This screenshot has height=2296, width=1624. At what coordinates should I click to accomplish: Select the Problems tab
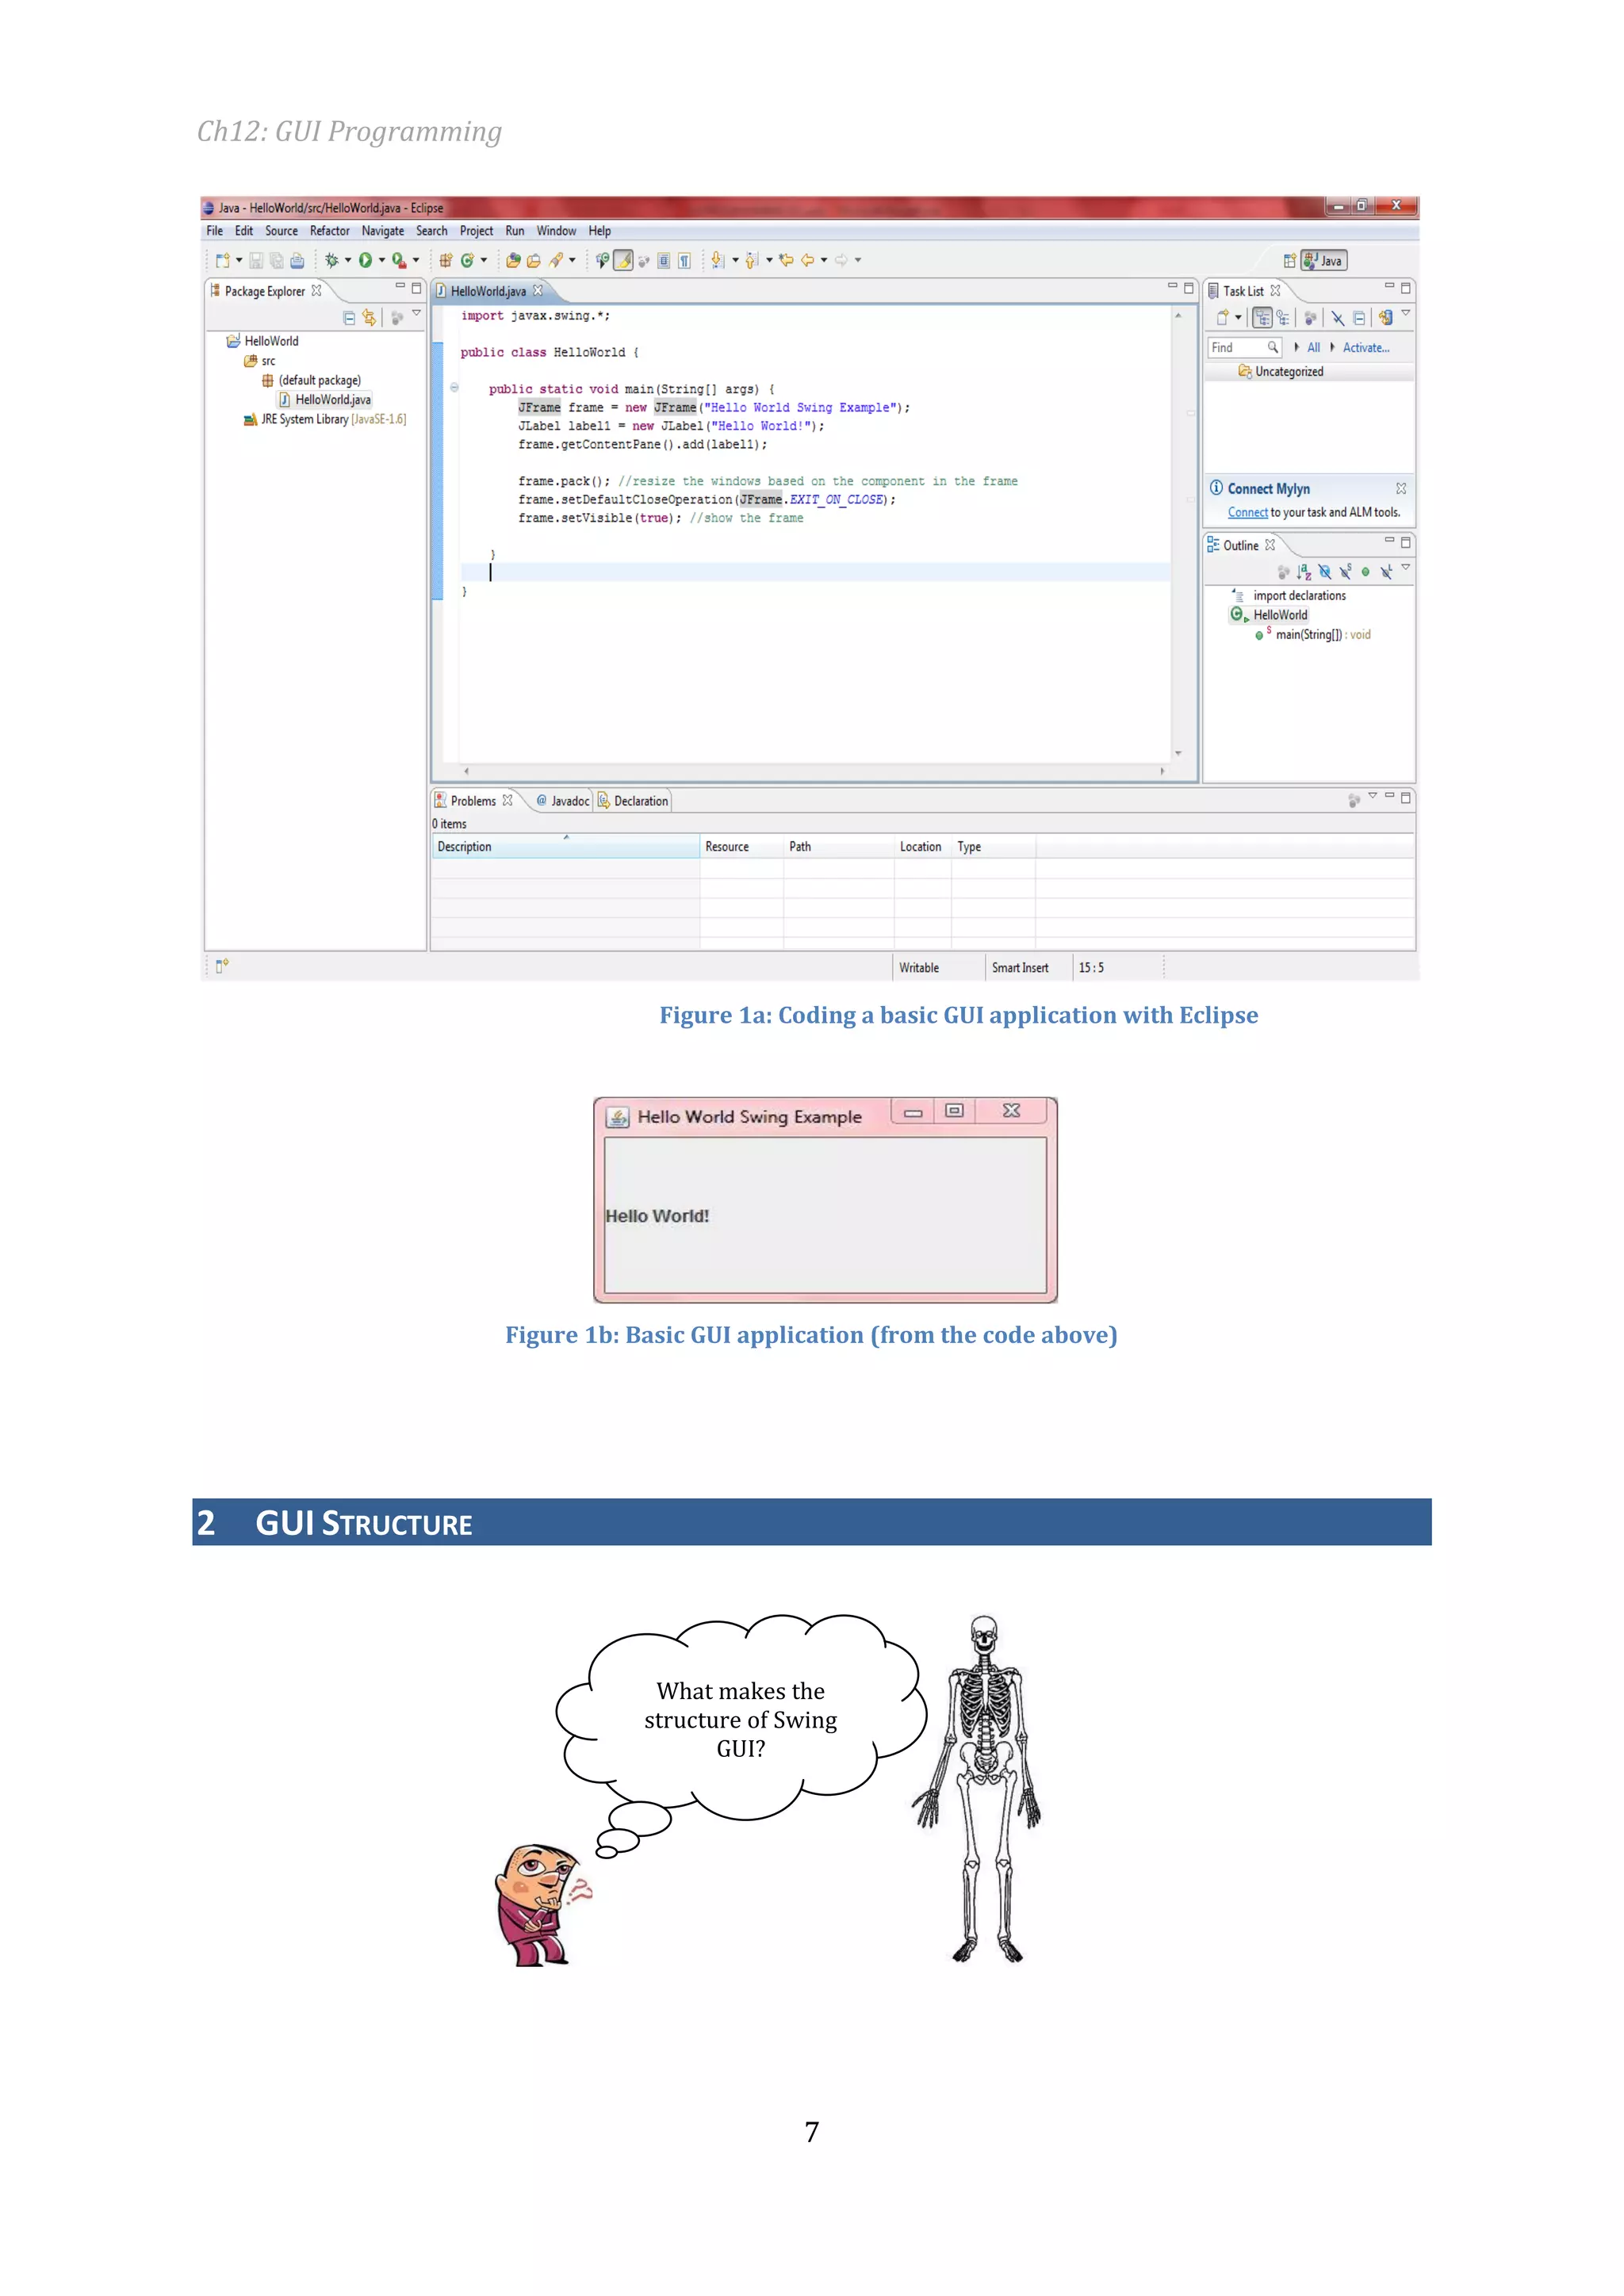click(x=473, y=801)
